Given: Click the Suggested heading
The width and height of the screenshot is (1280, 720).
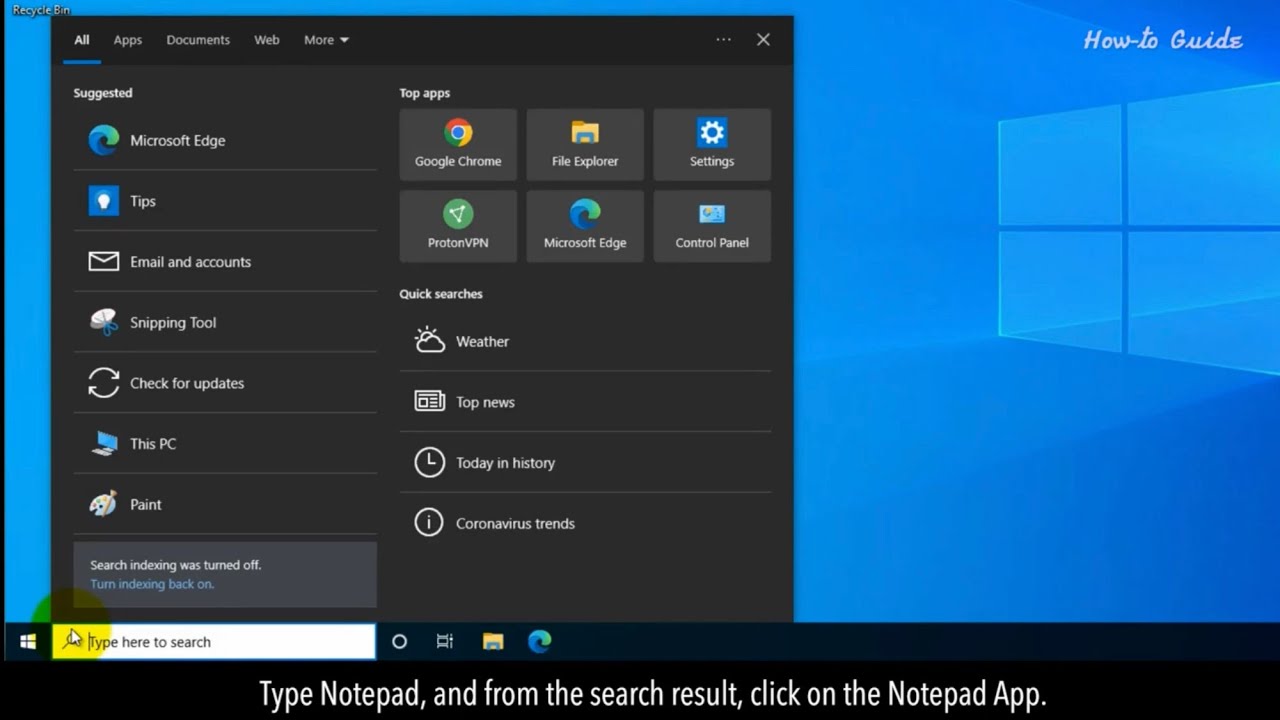Looking at the screenshot, I should [103, 93].
